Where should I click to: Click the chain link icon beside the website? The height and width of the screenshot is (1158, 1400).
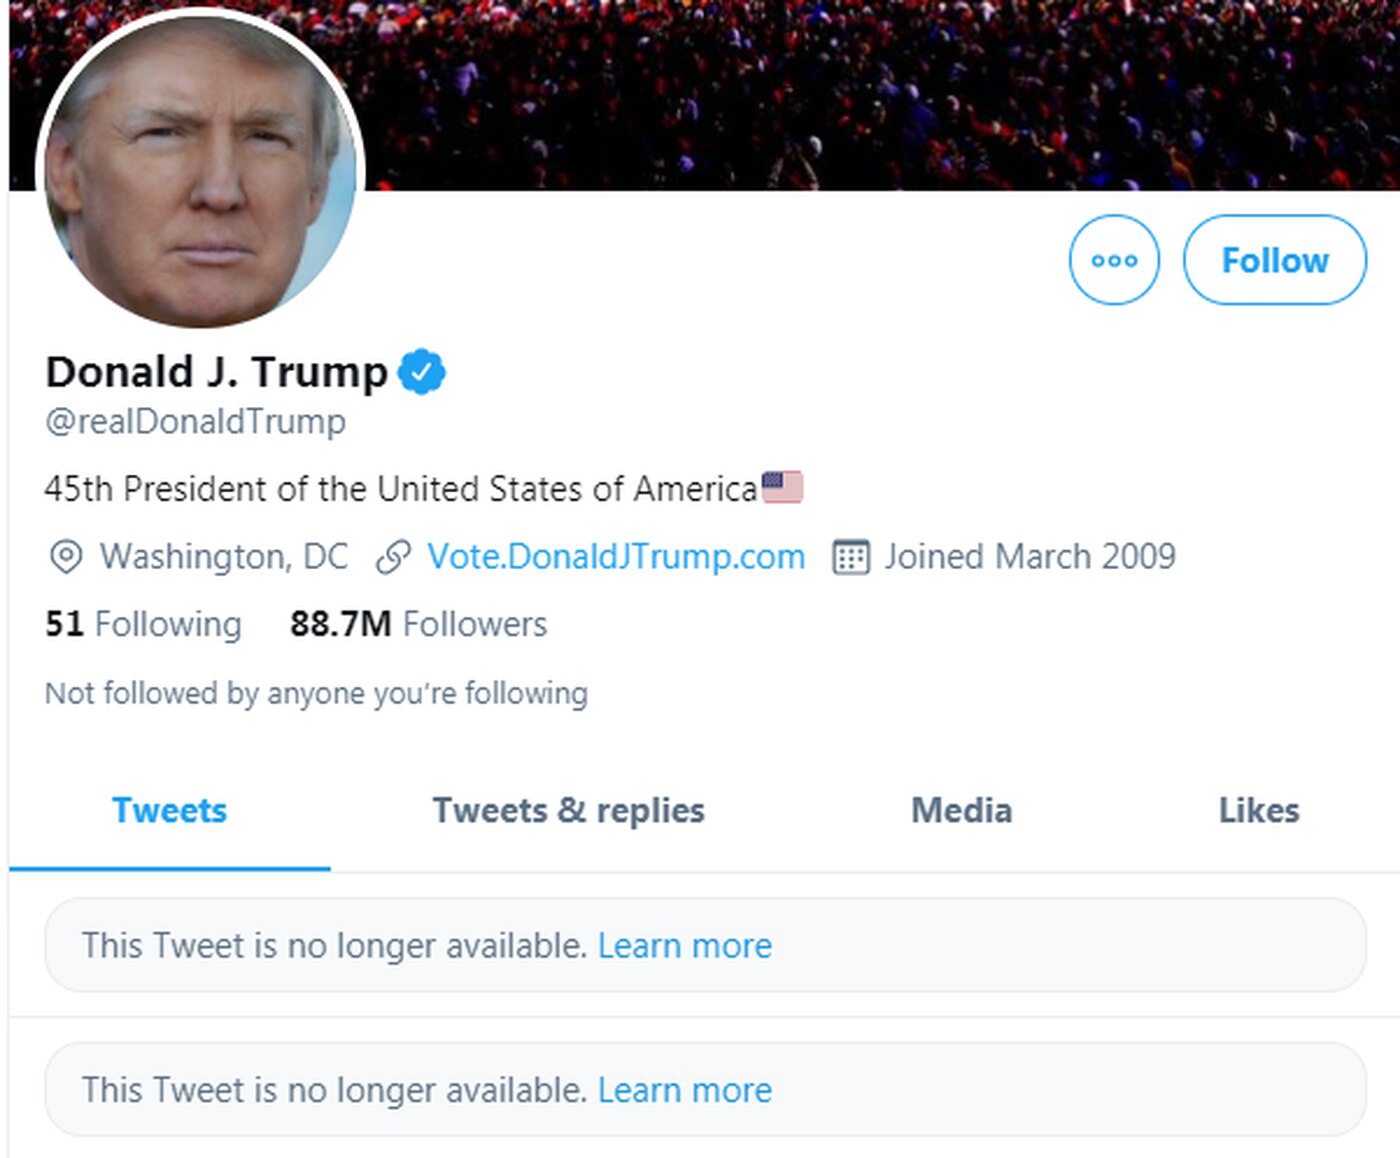tap(393, 557)
